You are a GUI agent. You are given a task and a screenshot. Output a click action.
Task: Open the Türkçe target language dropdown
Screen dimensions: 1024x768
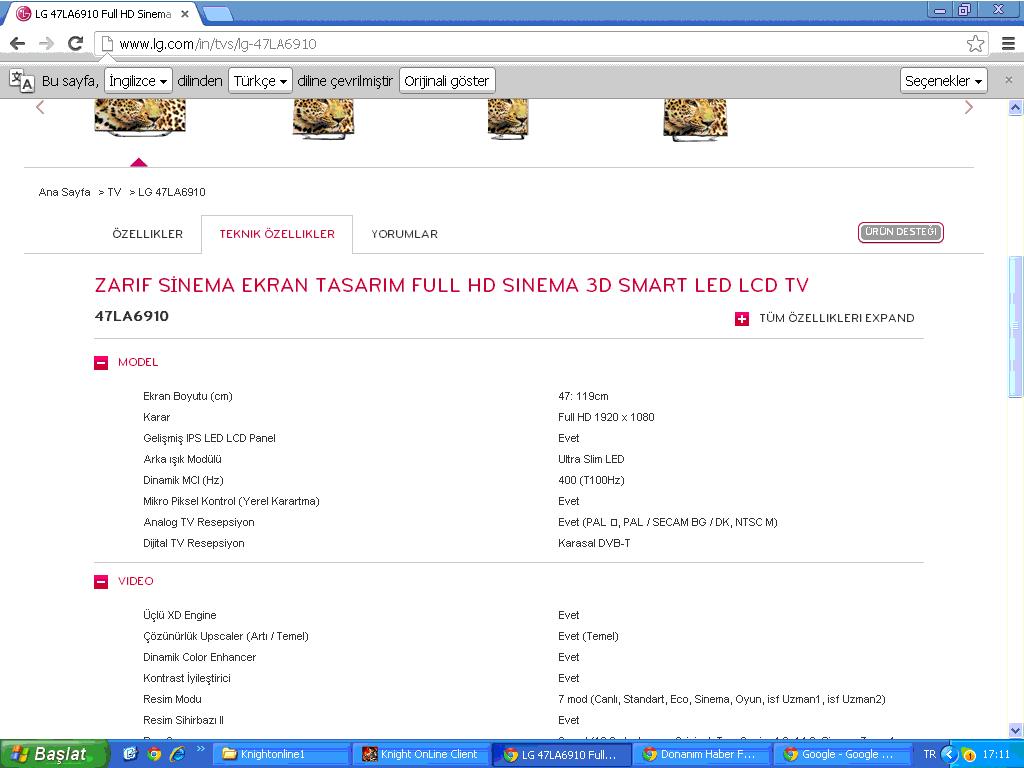click(259, 80)
